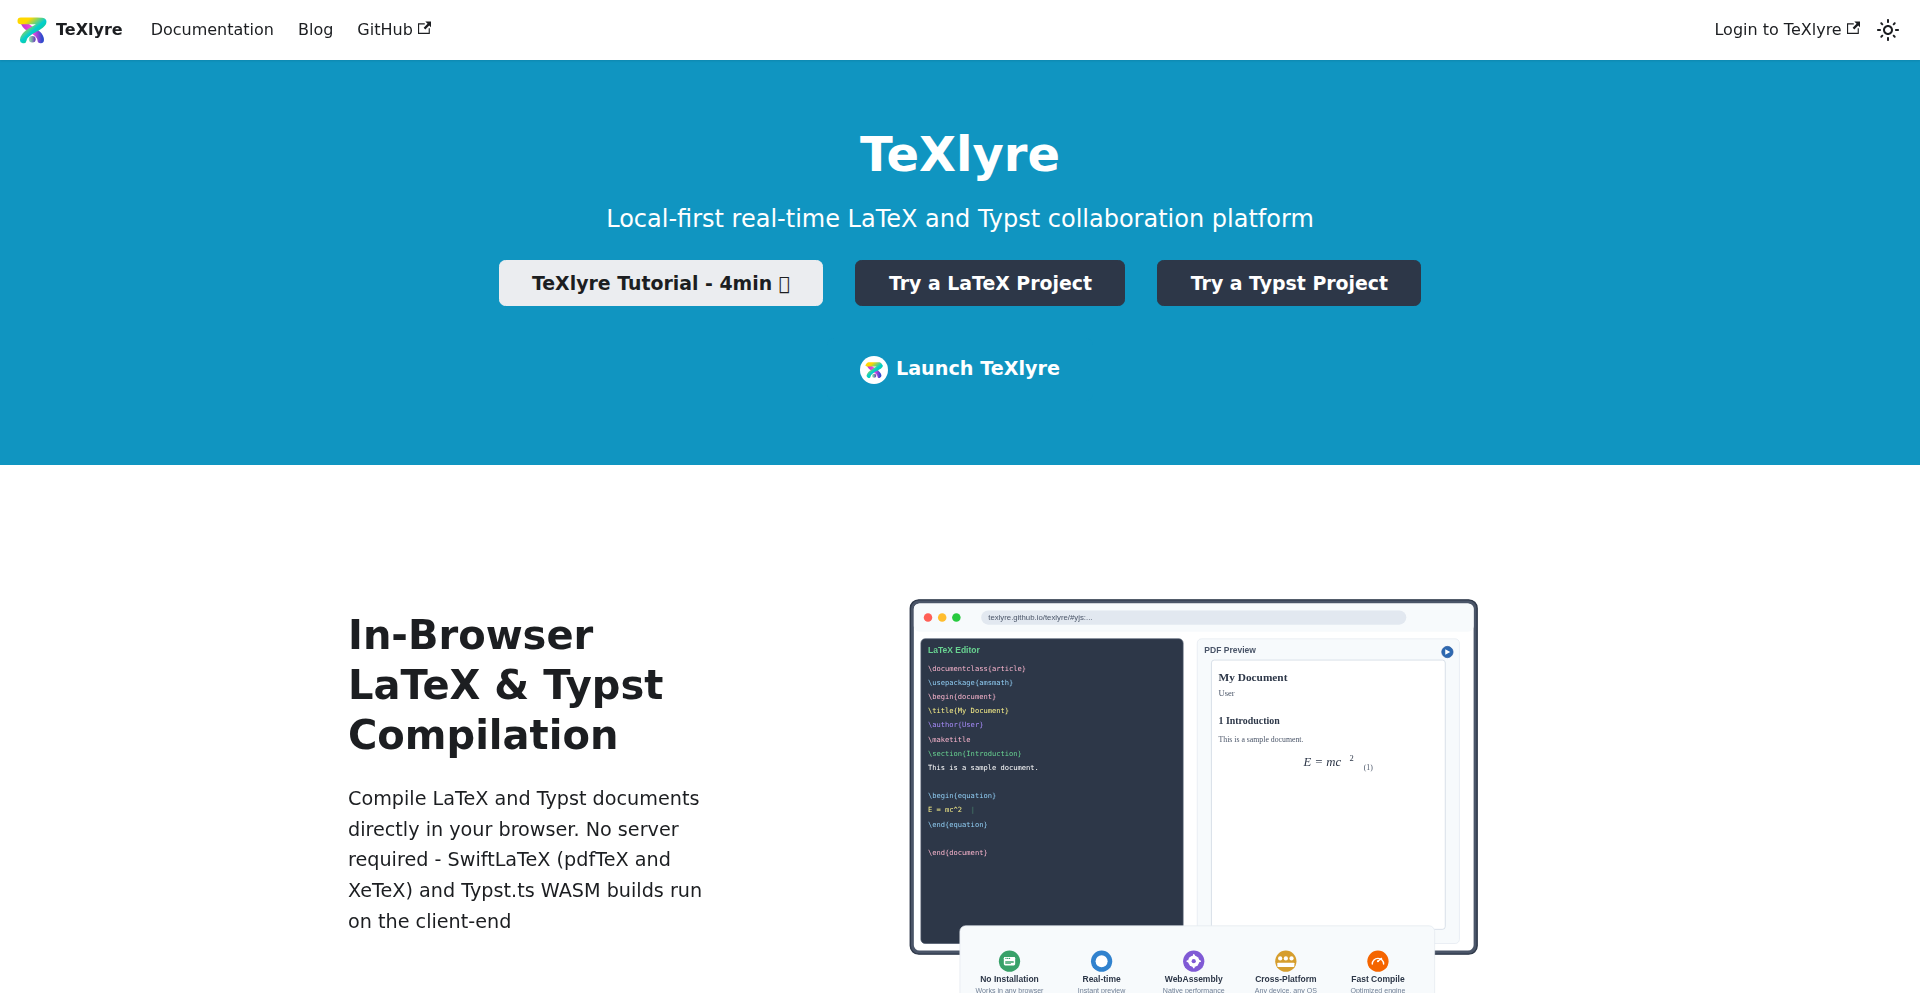This screenshot has height=993, width=1920.
Task: Click the green No Installation icon
Action: coord(1010,961)
